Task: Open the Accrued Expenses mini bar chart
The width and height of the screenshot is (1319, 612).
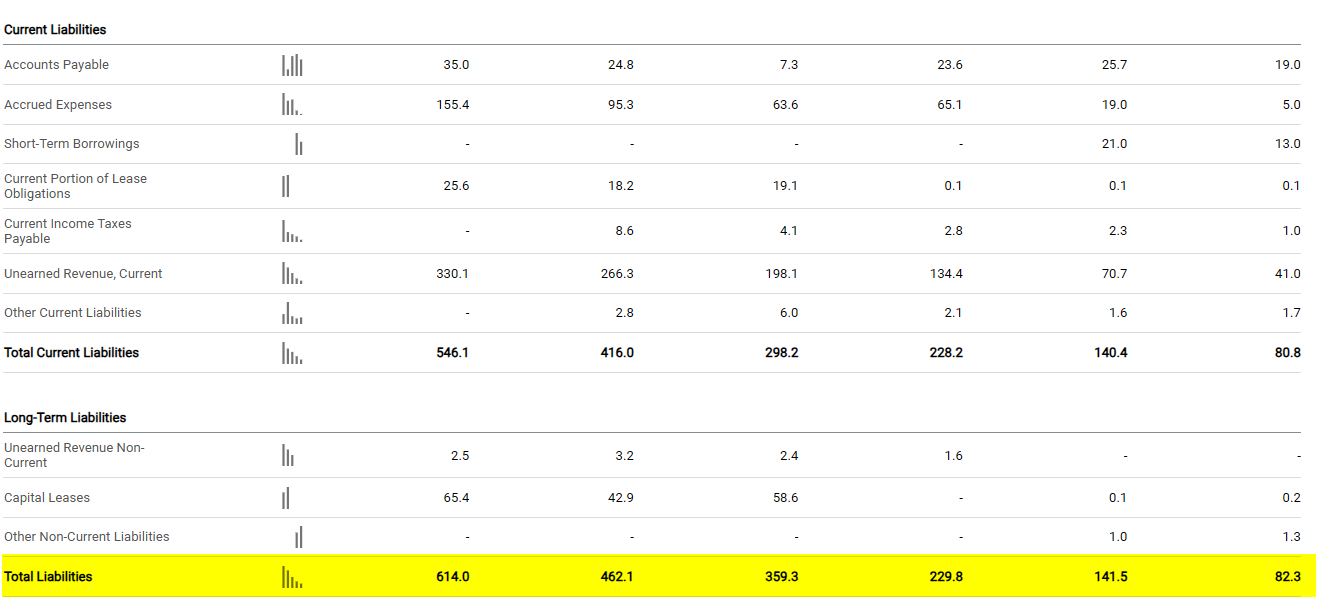Action: coord(292,105)
